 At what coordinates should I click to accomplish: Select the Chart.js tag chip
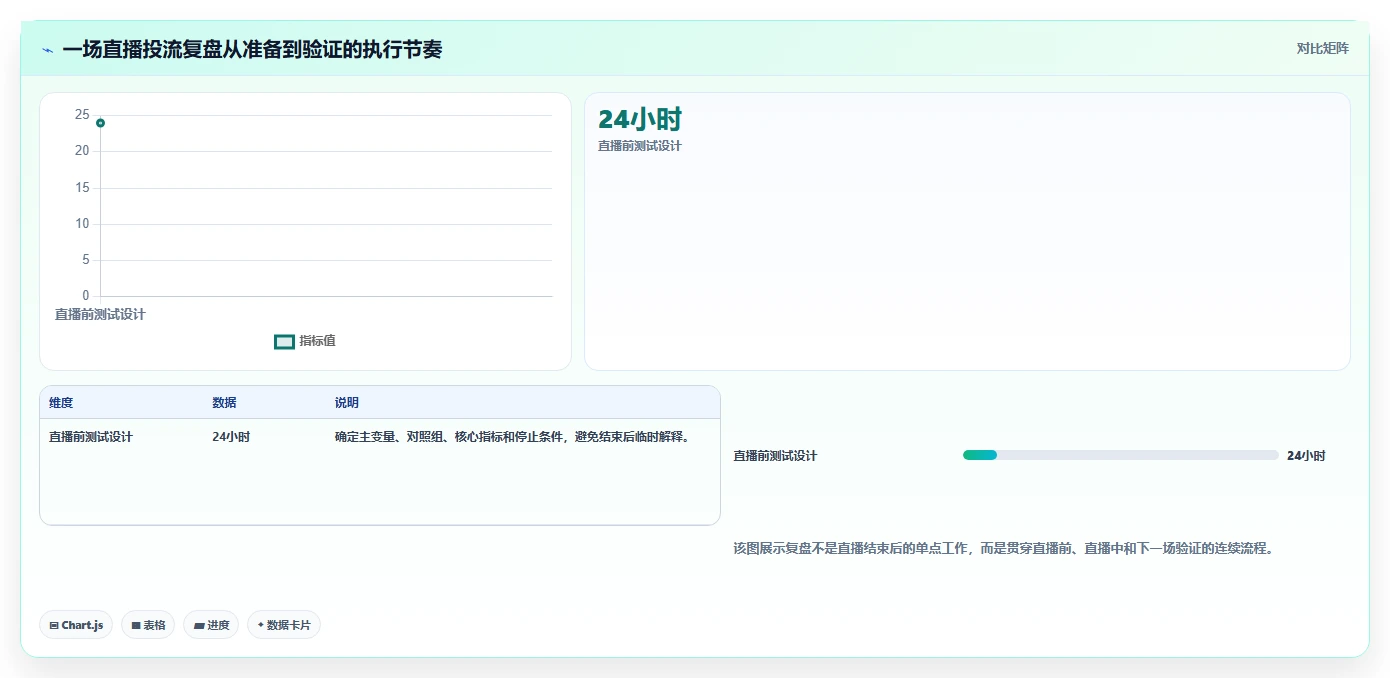pyautogui.click(x=76, y=625)
